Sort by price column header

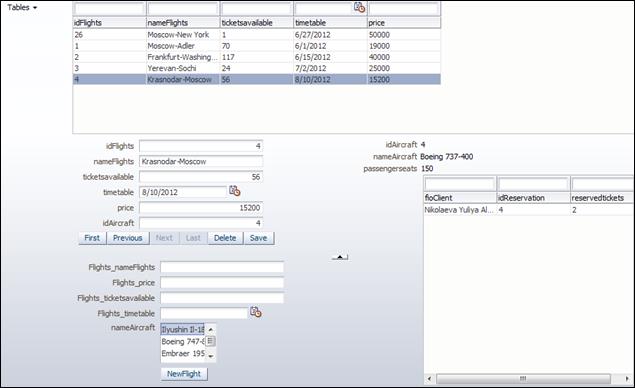[x=404, y=23]
